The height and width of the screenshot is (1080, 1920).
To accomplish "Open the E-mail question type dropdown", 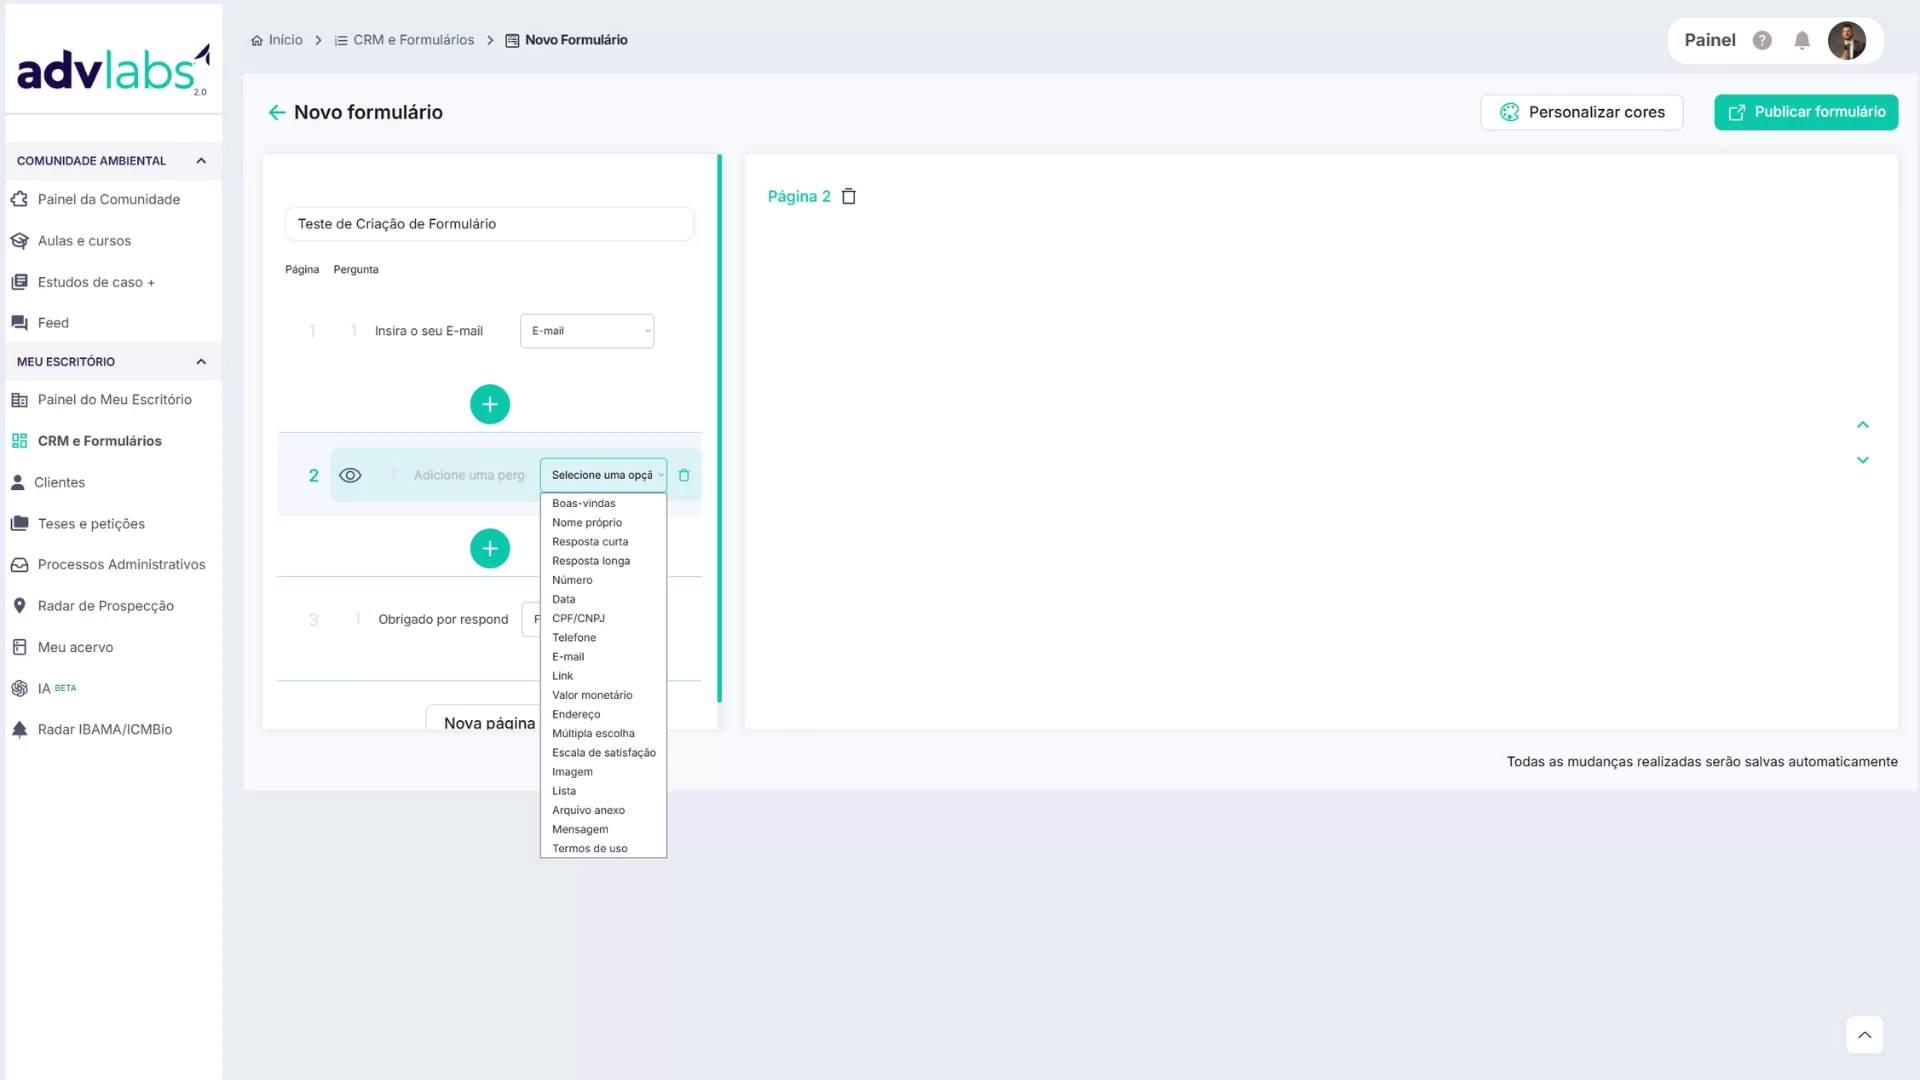I will (587, 331).
